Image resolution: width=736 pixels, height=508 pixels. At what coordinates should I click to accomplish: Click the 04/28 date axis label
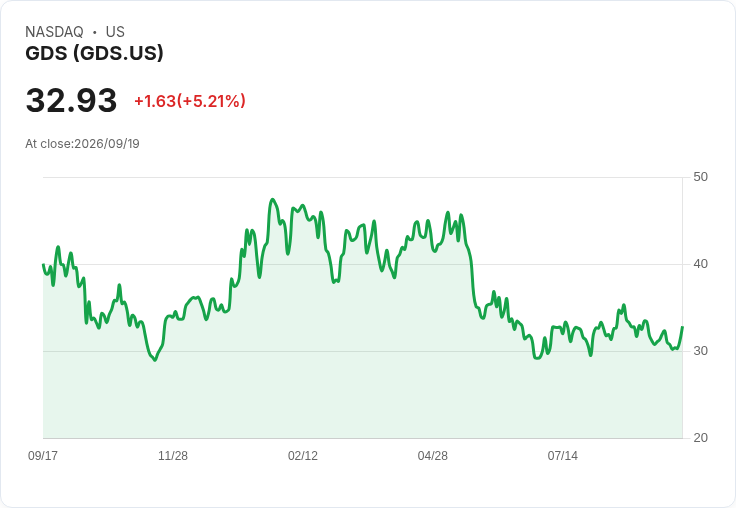(432, 456)
